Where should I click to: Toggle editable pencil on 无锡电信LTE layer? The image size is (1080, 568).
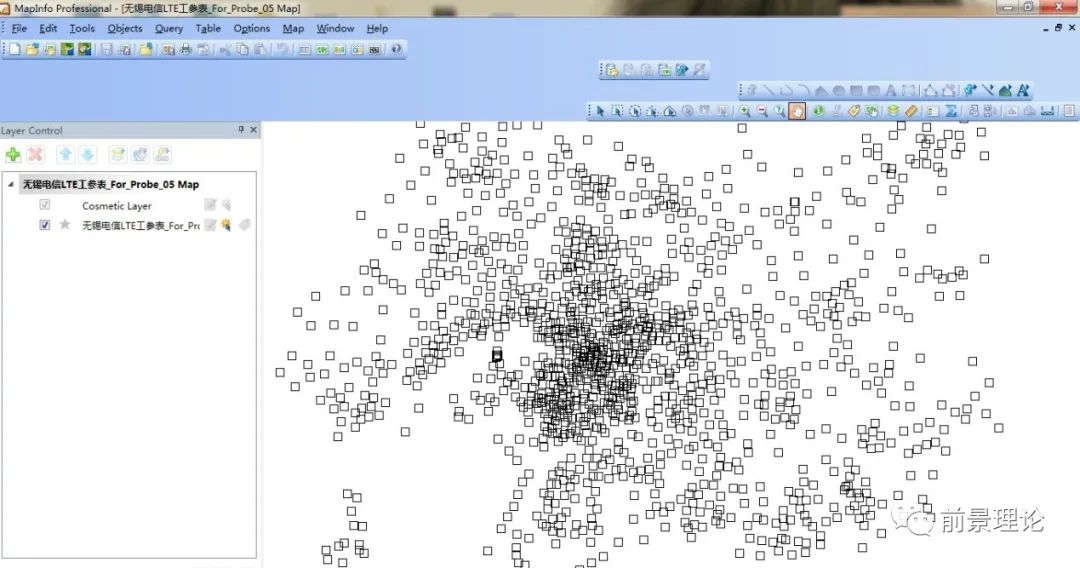[x=210, y=224]
